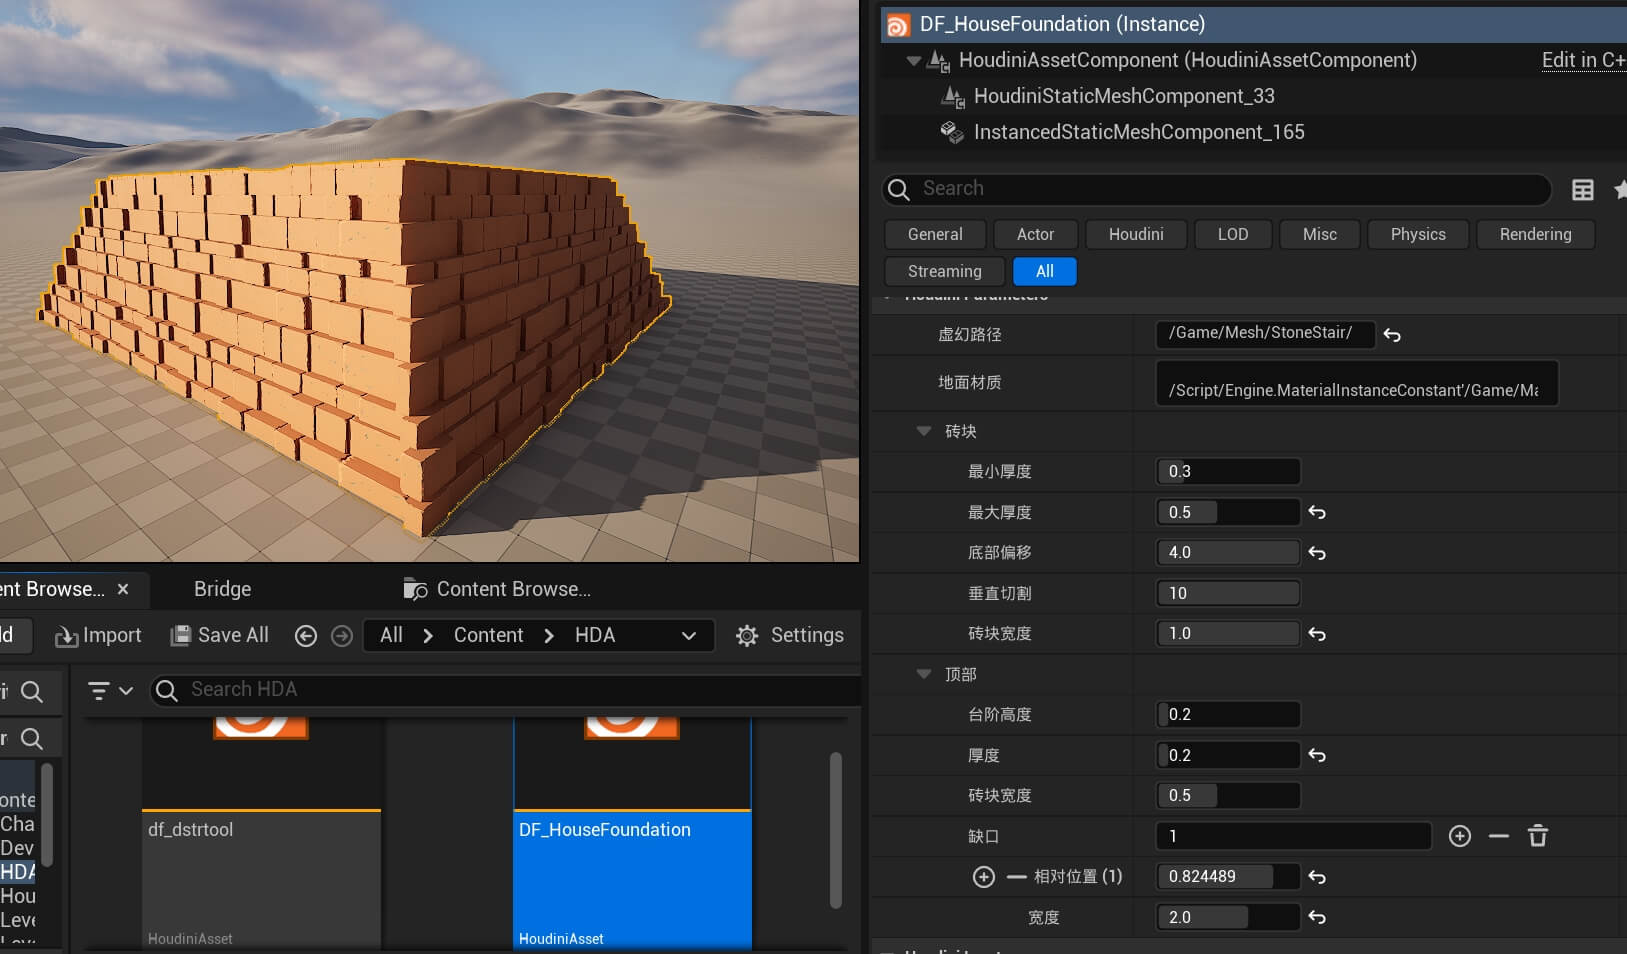Viewport: 1627px width, 954px height.
Task: Click the Import button
Action: (x=98, y=636)
